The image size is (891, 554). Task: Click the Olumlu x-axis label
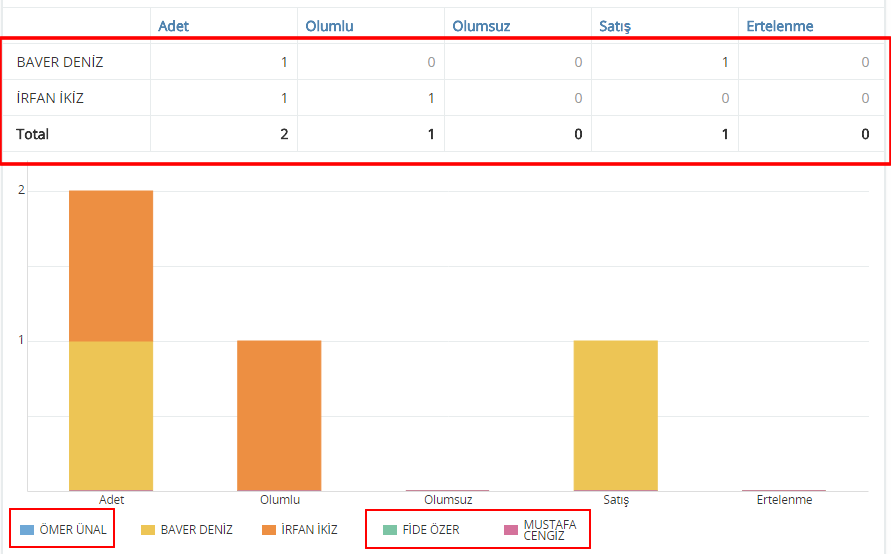point(280,499)
